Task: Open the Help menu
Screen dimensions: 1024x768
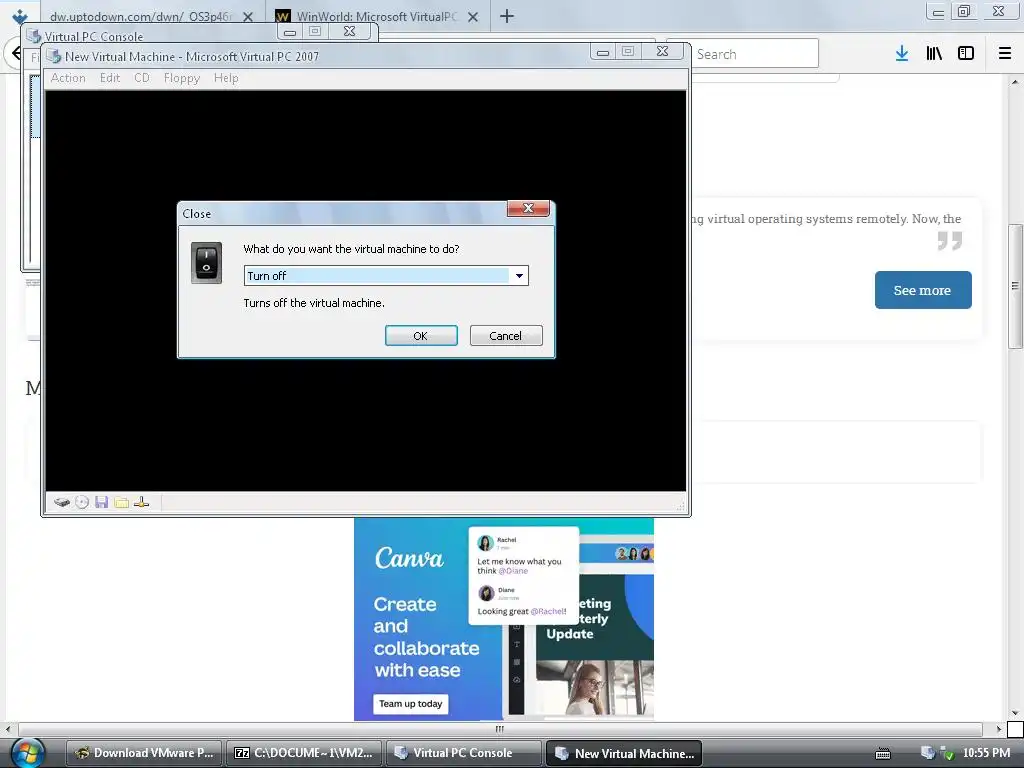Action: (x=226, y=78)
